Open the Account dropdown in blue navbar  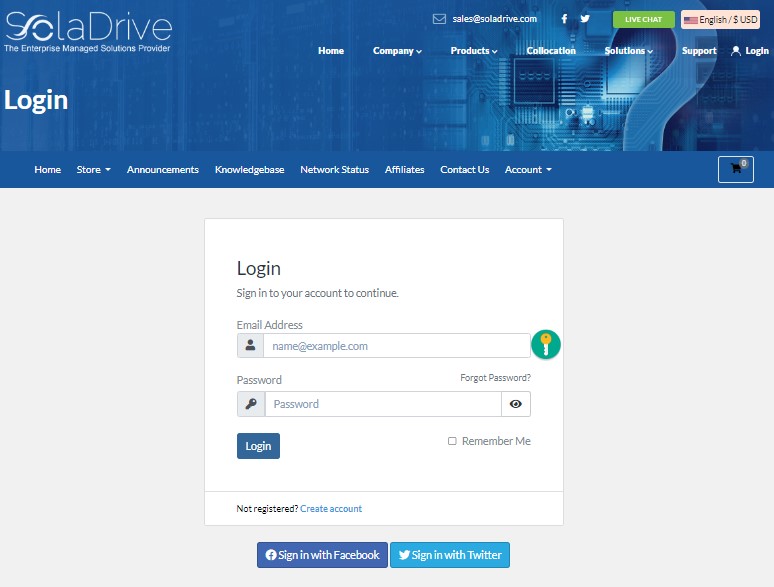pyautogui.click(x=528, y=169)
